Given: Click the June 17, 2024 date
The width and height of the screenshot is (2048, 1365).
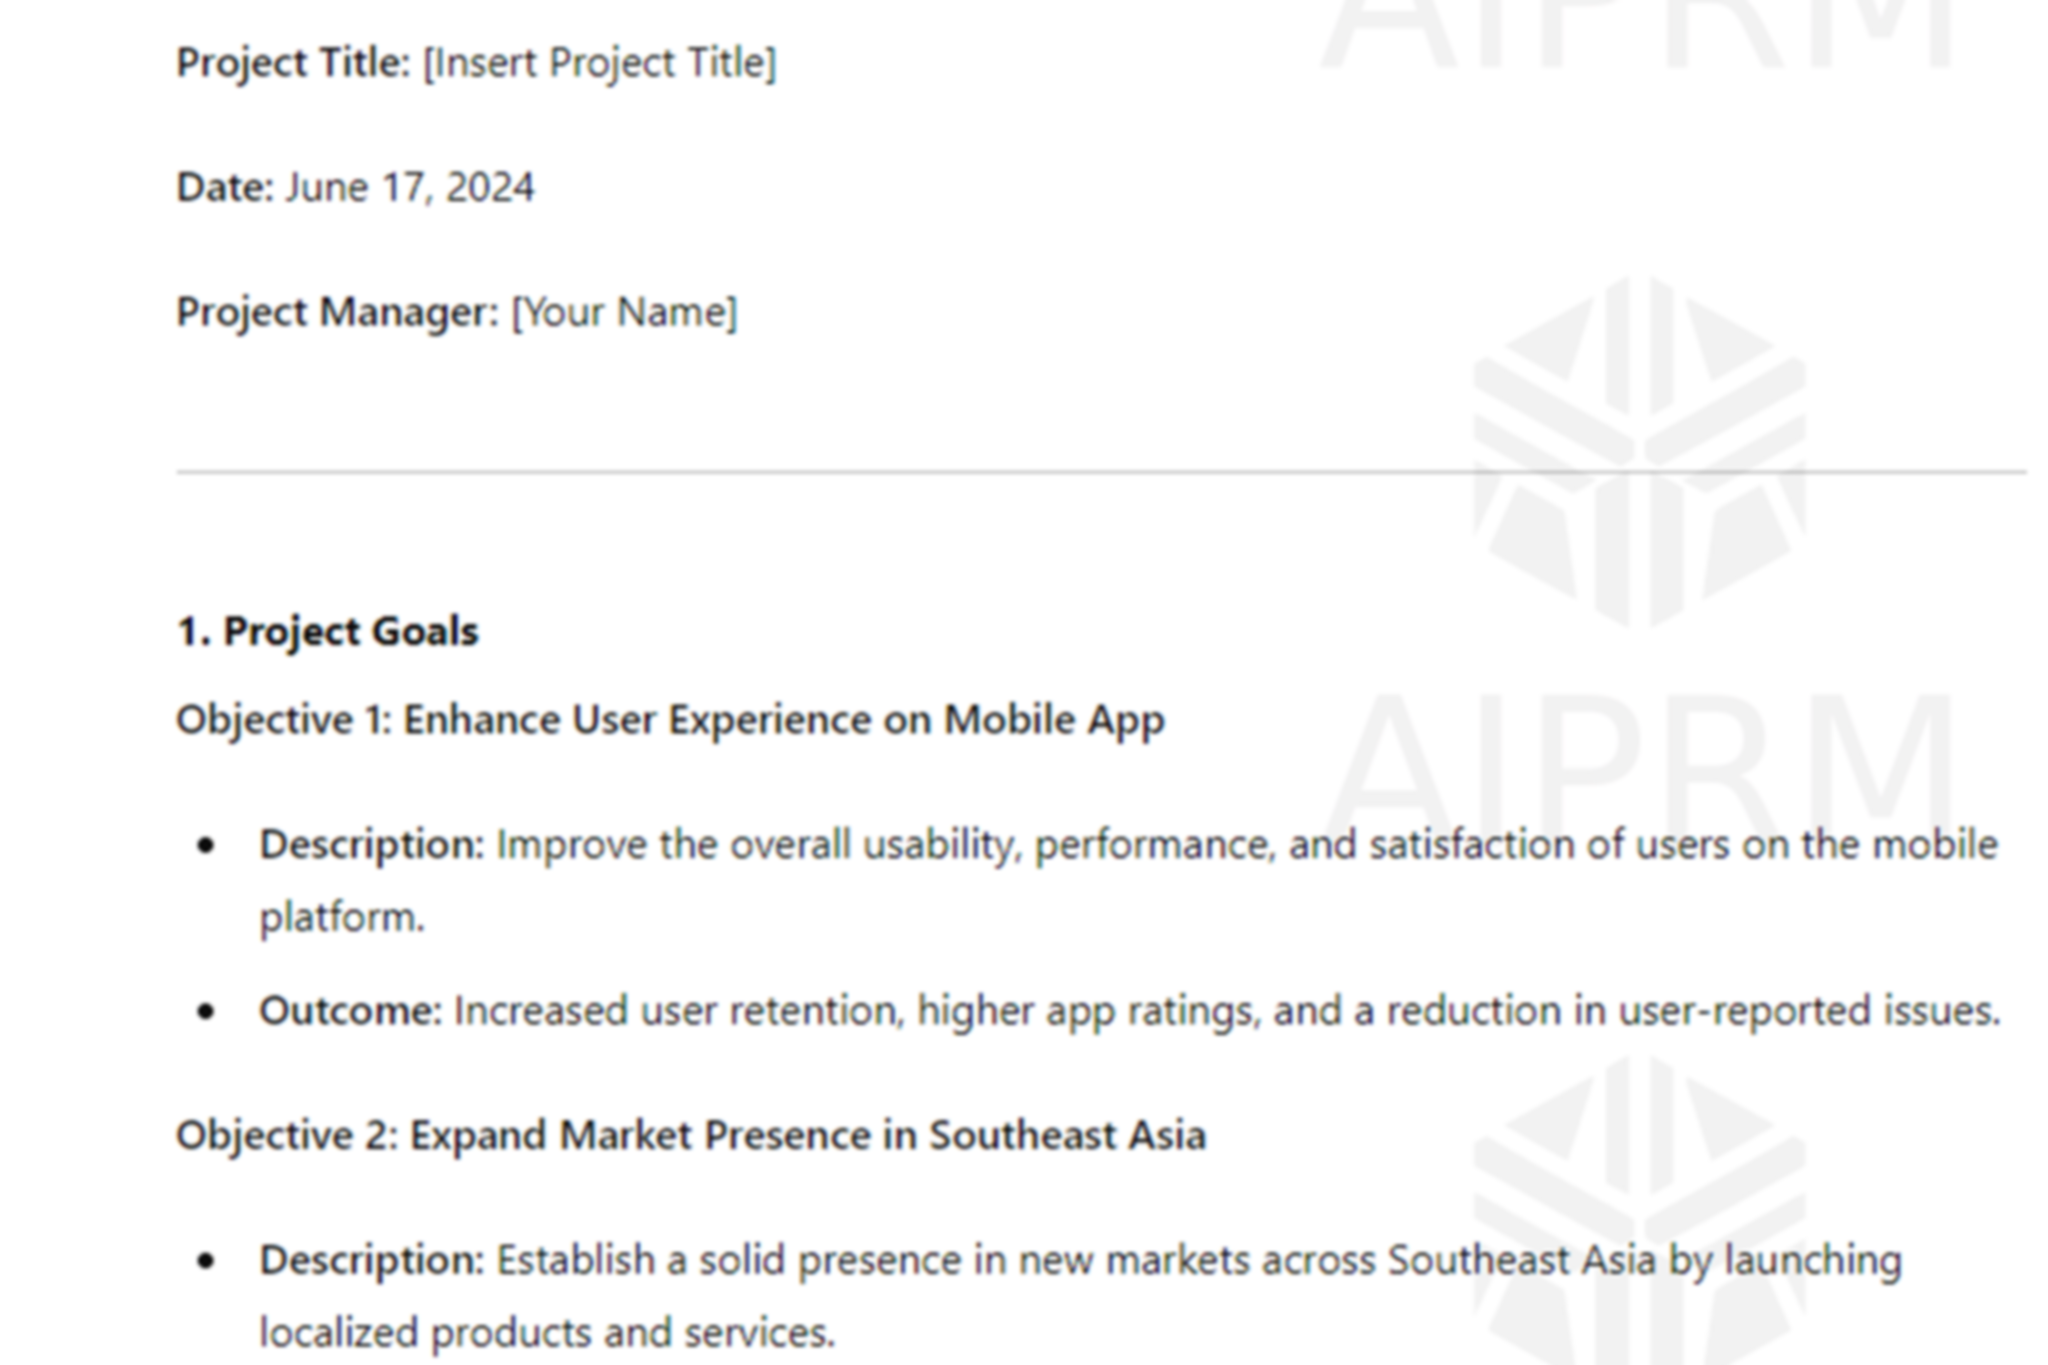Looking at the screenshot, I should point(410,188).
